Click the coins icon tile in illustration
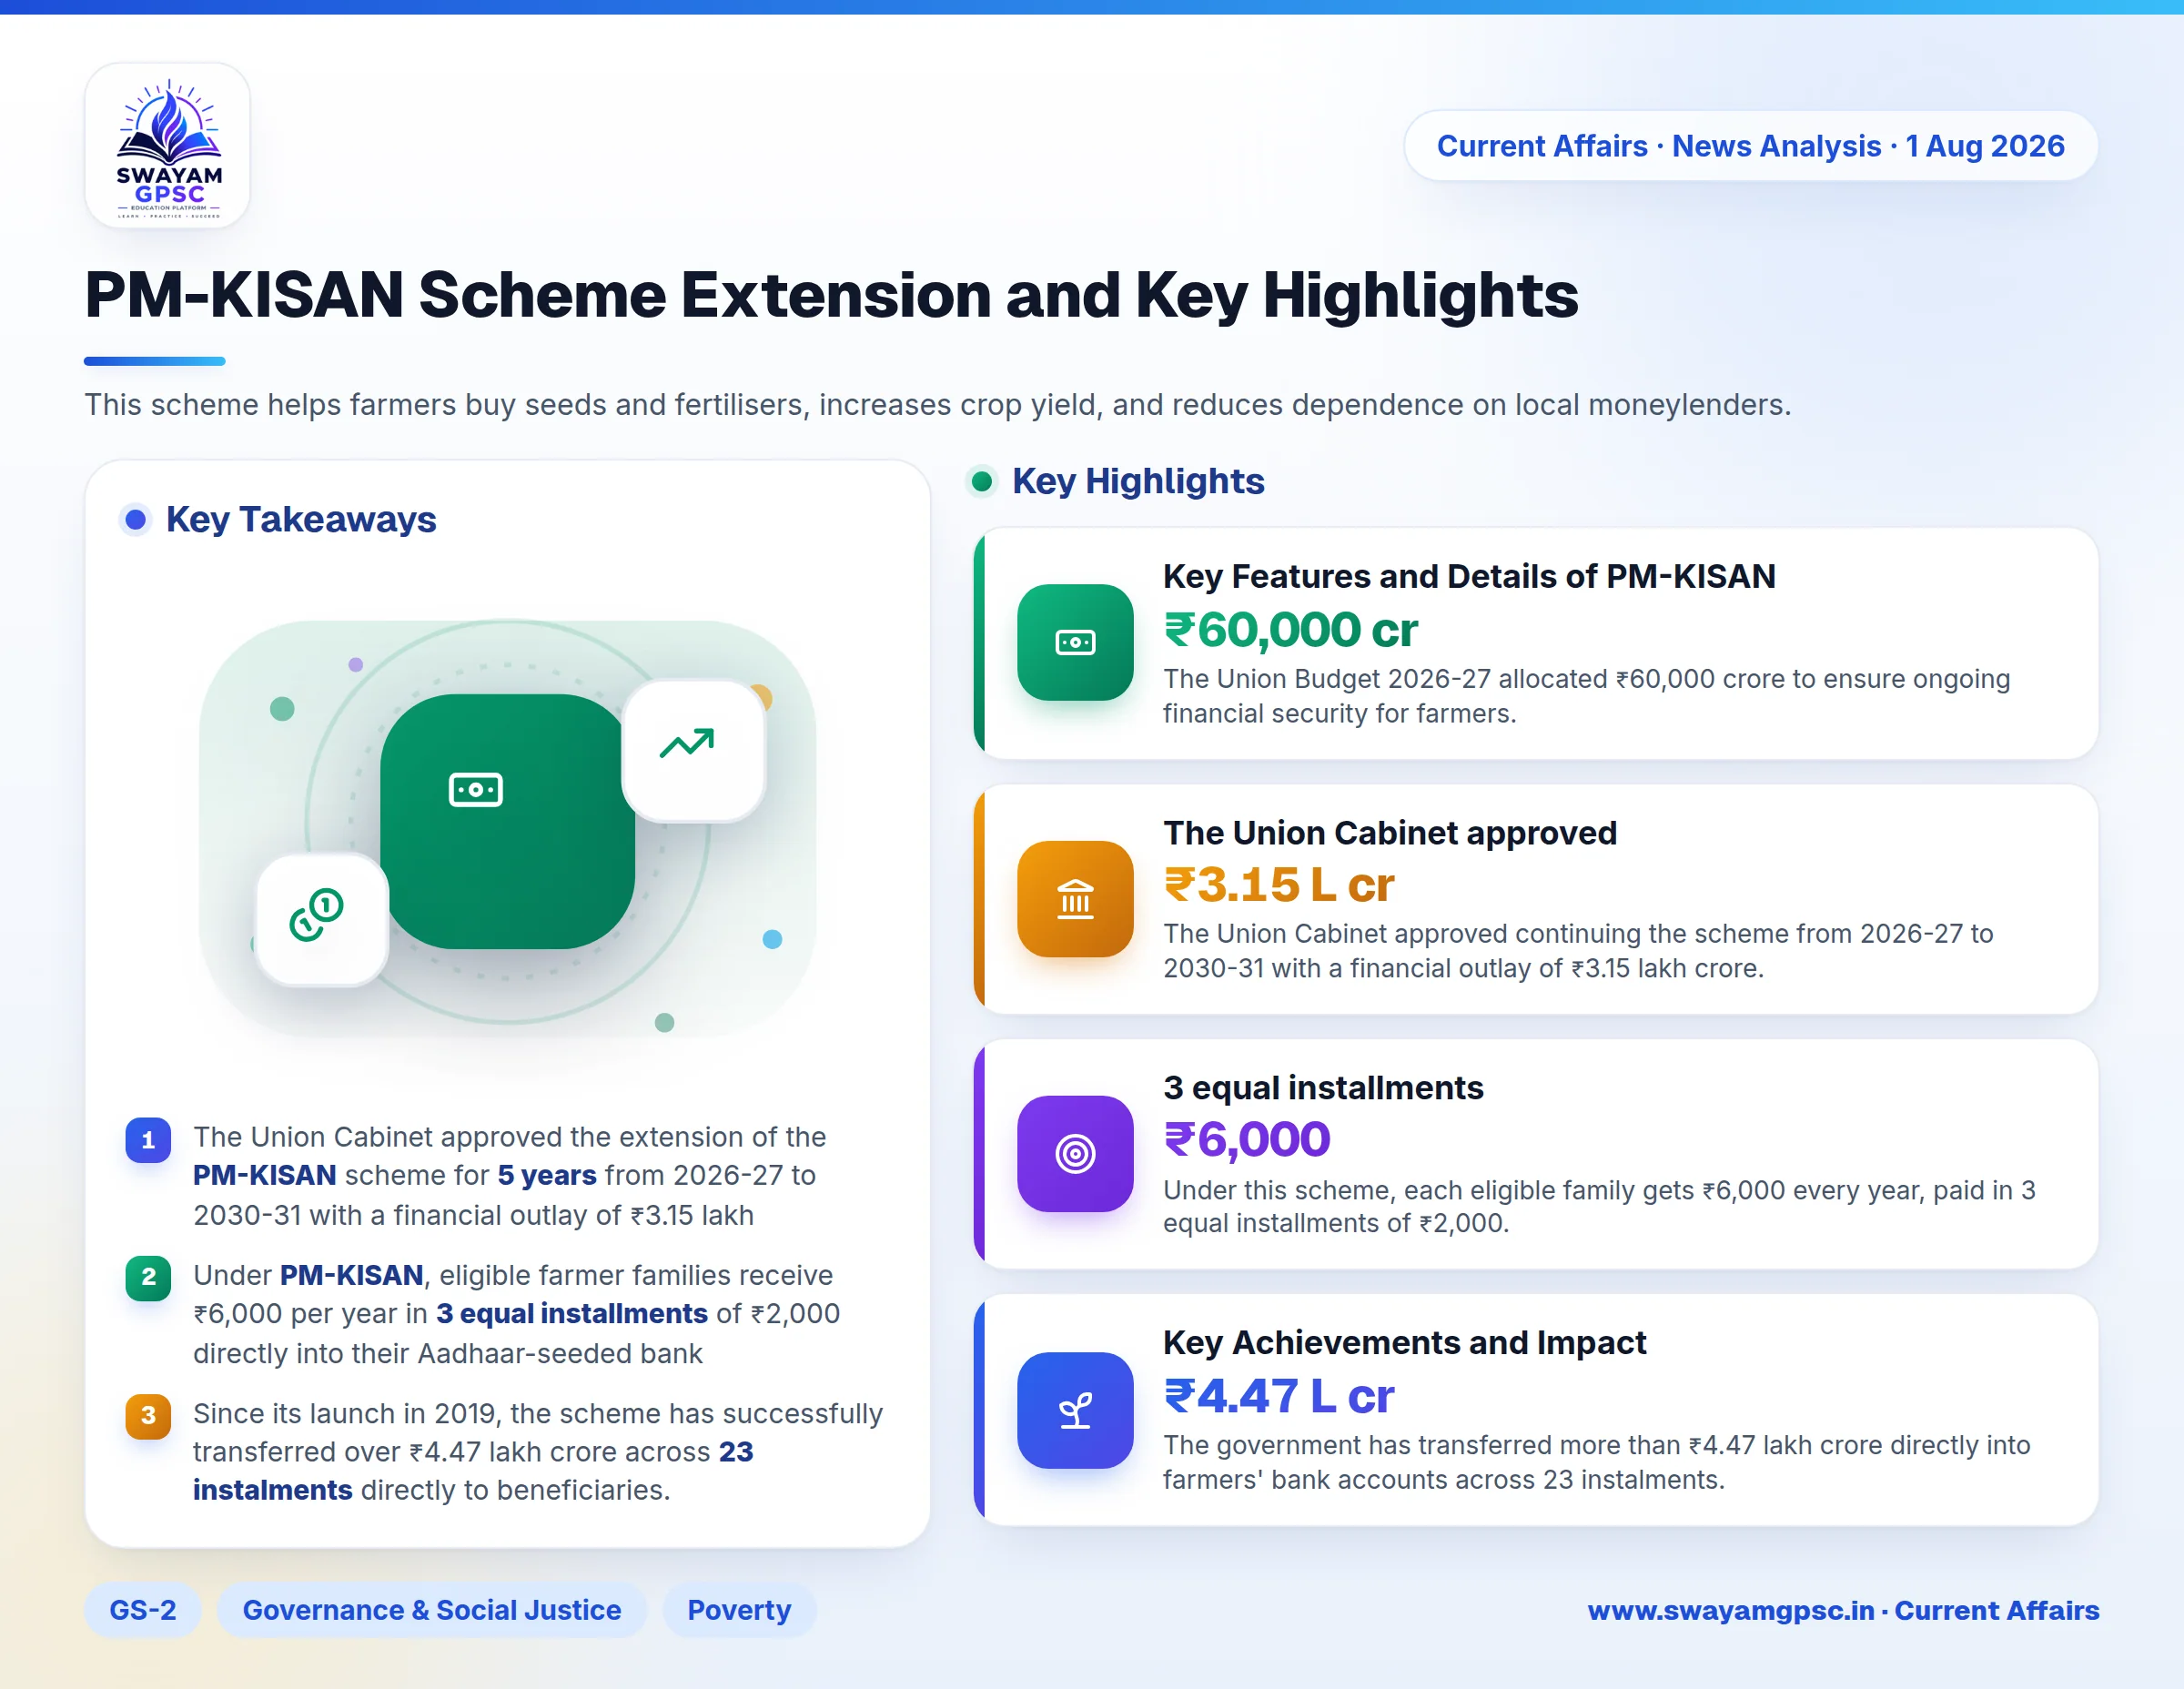Screen dimensions: 2184x1689 click(x=322, y=919)
